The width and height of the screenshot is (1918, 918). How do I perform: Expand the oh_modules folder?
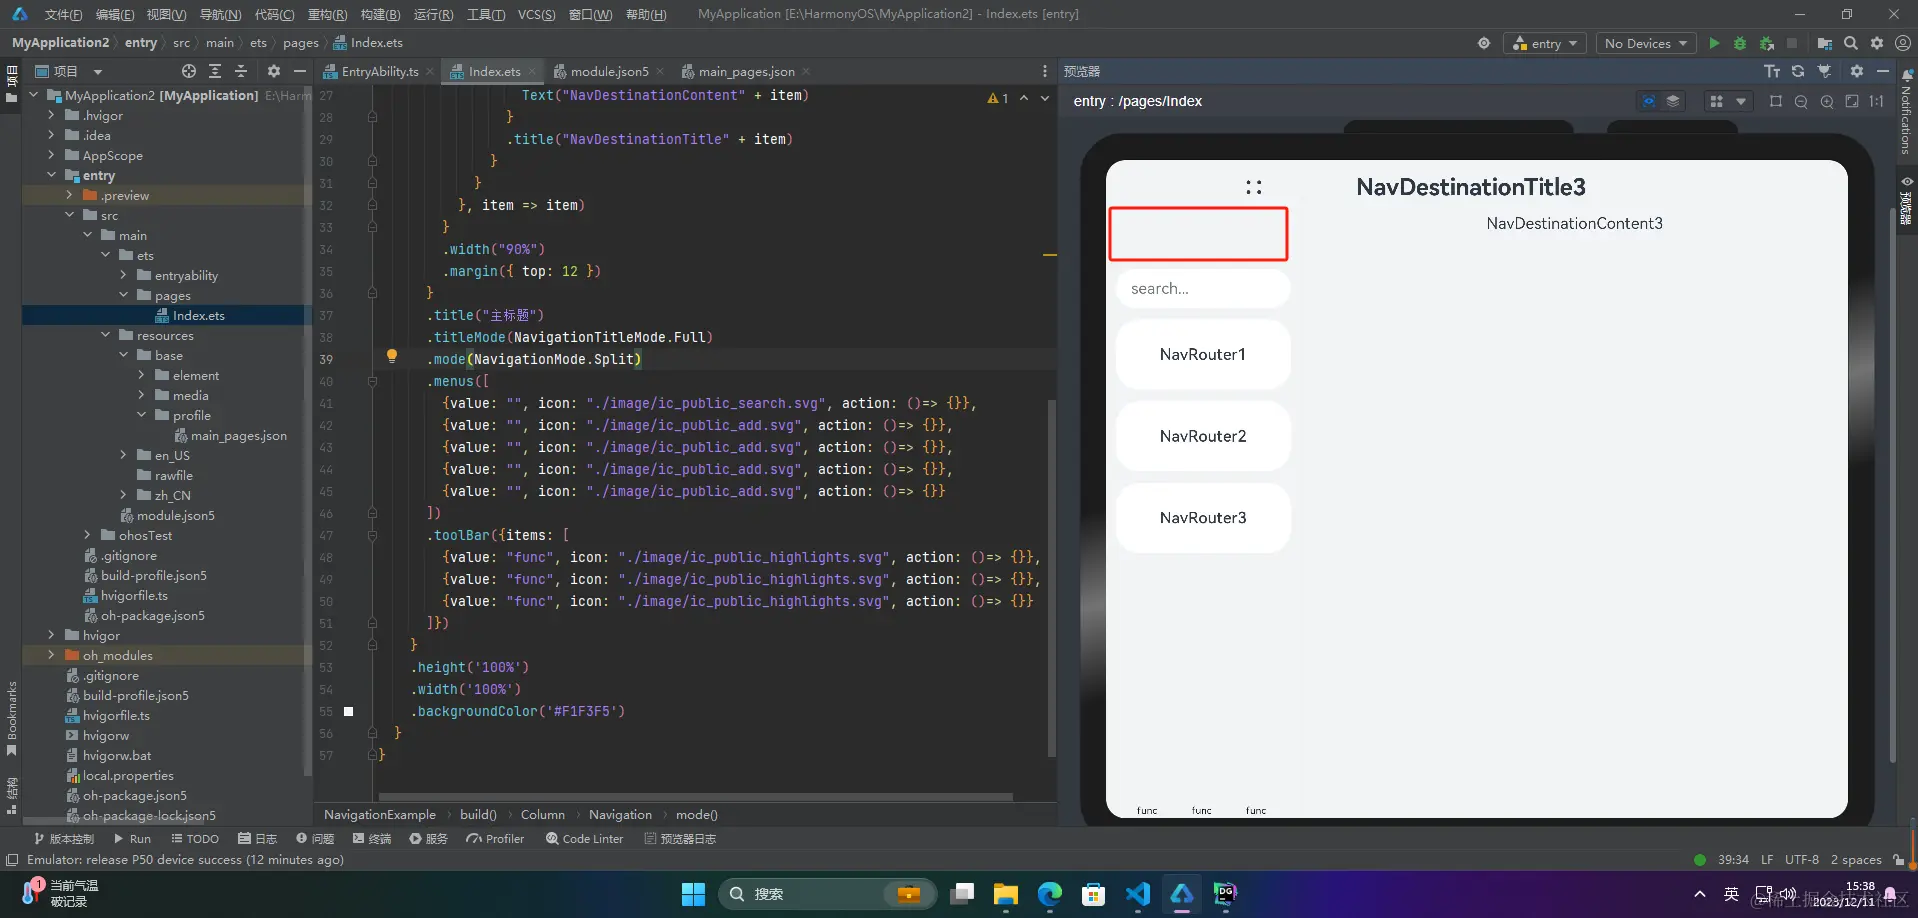[51, 655]
